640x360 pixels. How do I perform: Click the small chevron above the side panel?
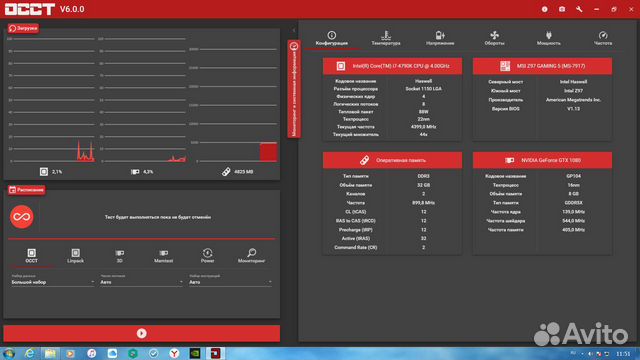click(x=294, y=30)
